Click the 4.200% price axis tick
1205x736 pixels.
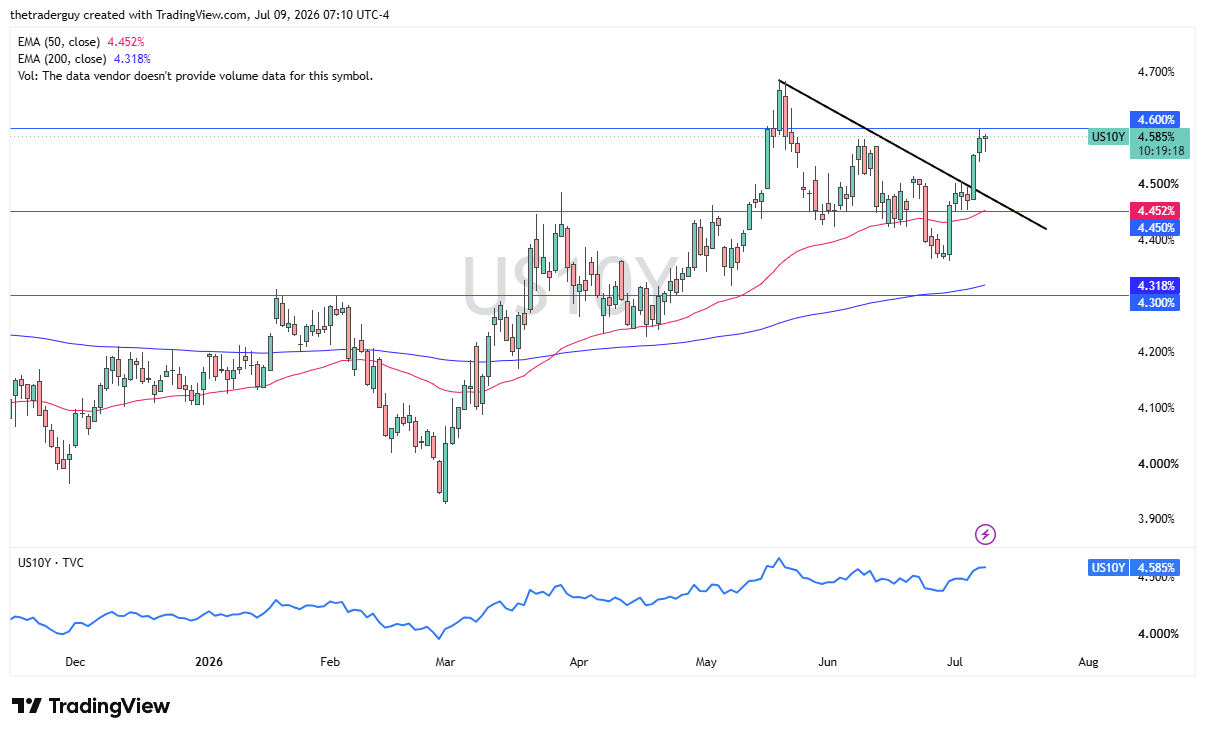[1157, 352]
